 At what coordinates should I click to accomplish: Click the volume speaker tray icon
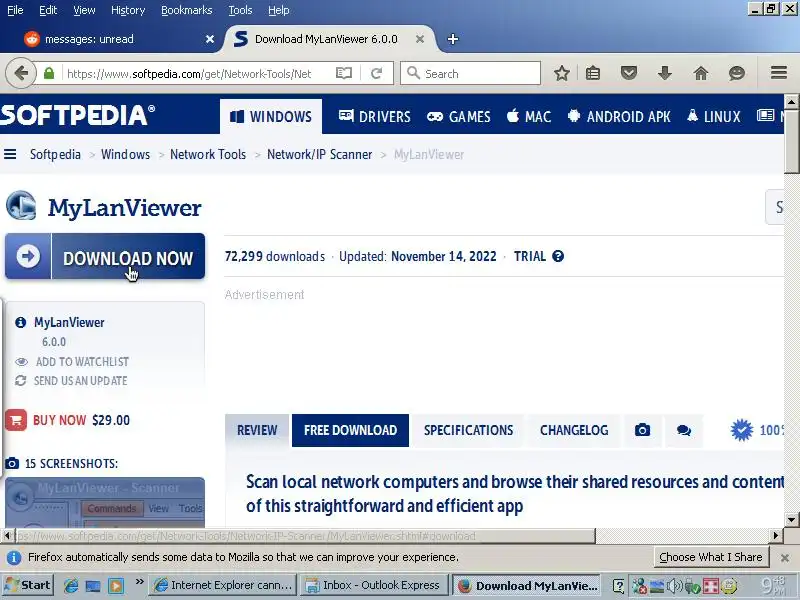click(x=674, y=586)
